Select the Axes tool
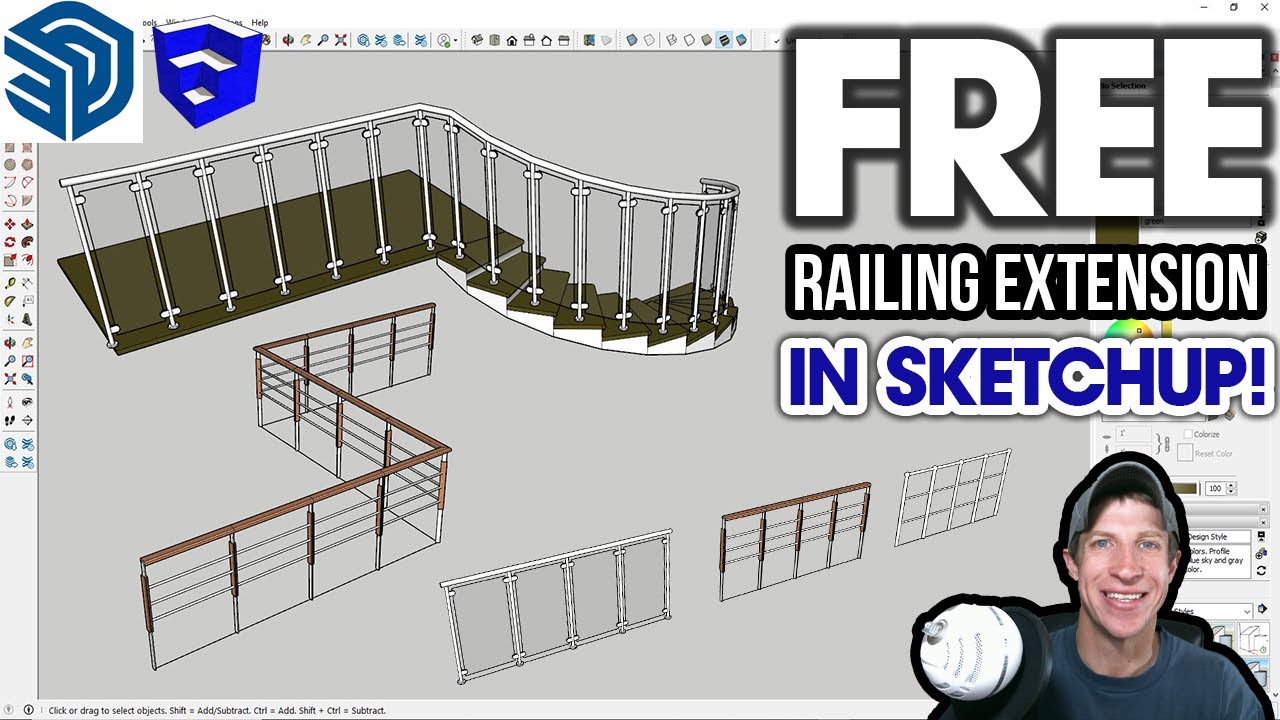This screenshot has width=1280, height=720. (x=10, y=318)
